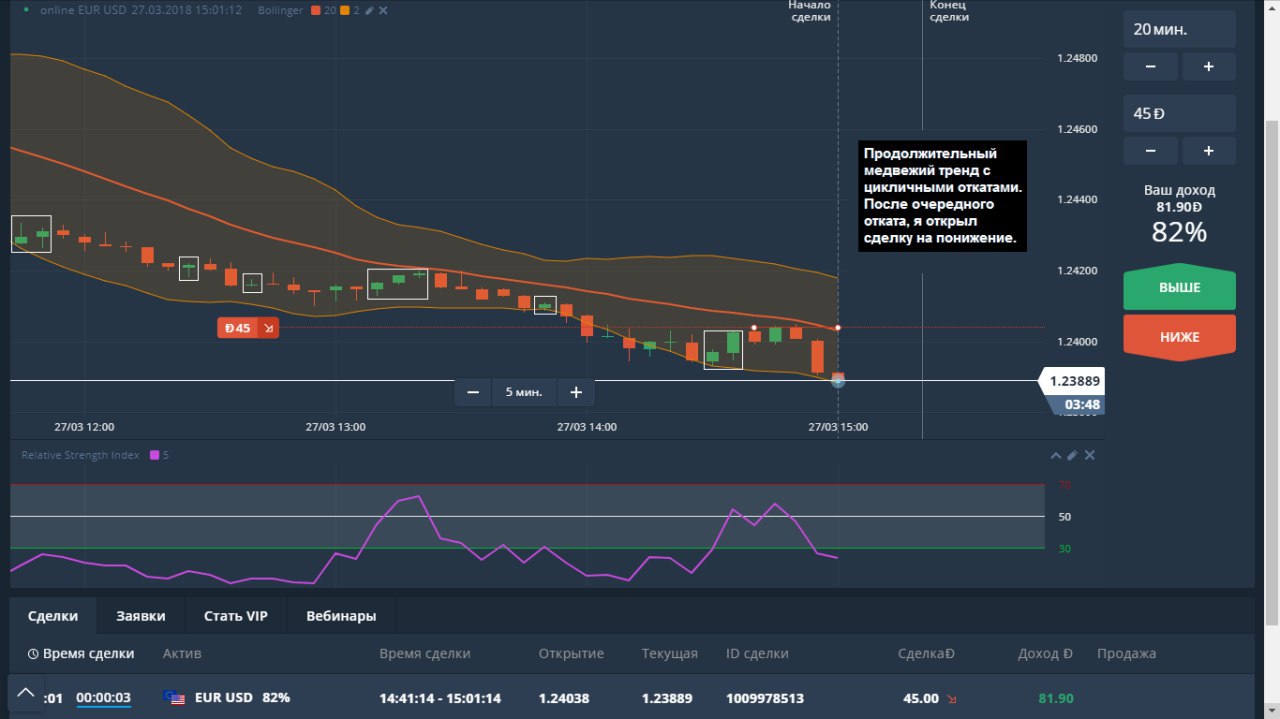Click the 45 trade amount field
Image resolution: width=1280 pixels, height=719 pixels.
1180,113
